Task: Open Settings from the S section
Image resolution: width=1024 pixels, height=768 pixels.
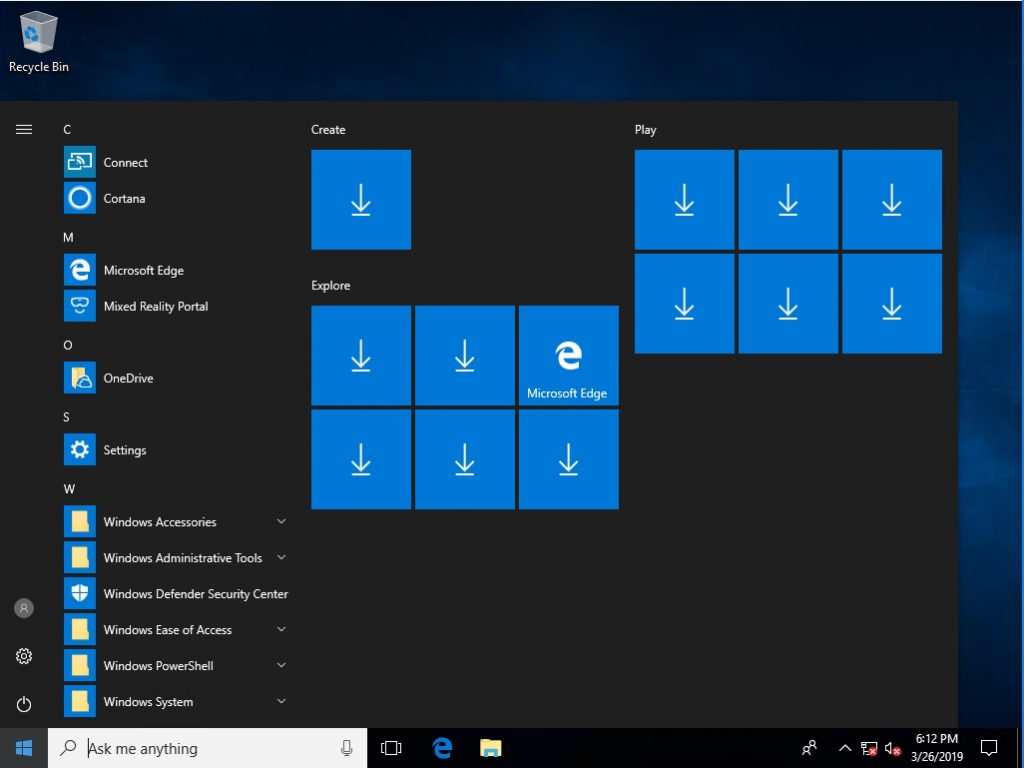Action: [80, 449]
